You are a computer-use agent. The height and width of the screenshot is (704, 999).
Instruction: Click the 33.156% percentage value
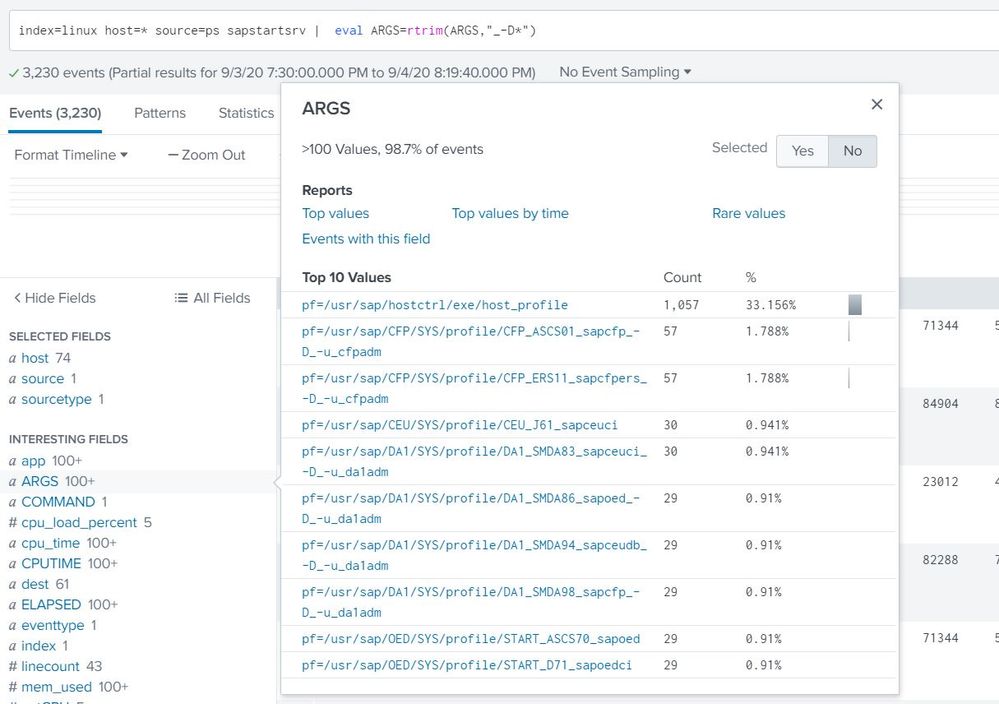771,305
